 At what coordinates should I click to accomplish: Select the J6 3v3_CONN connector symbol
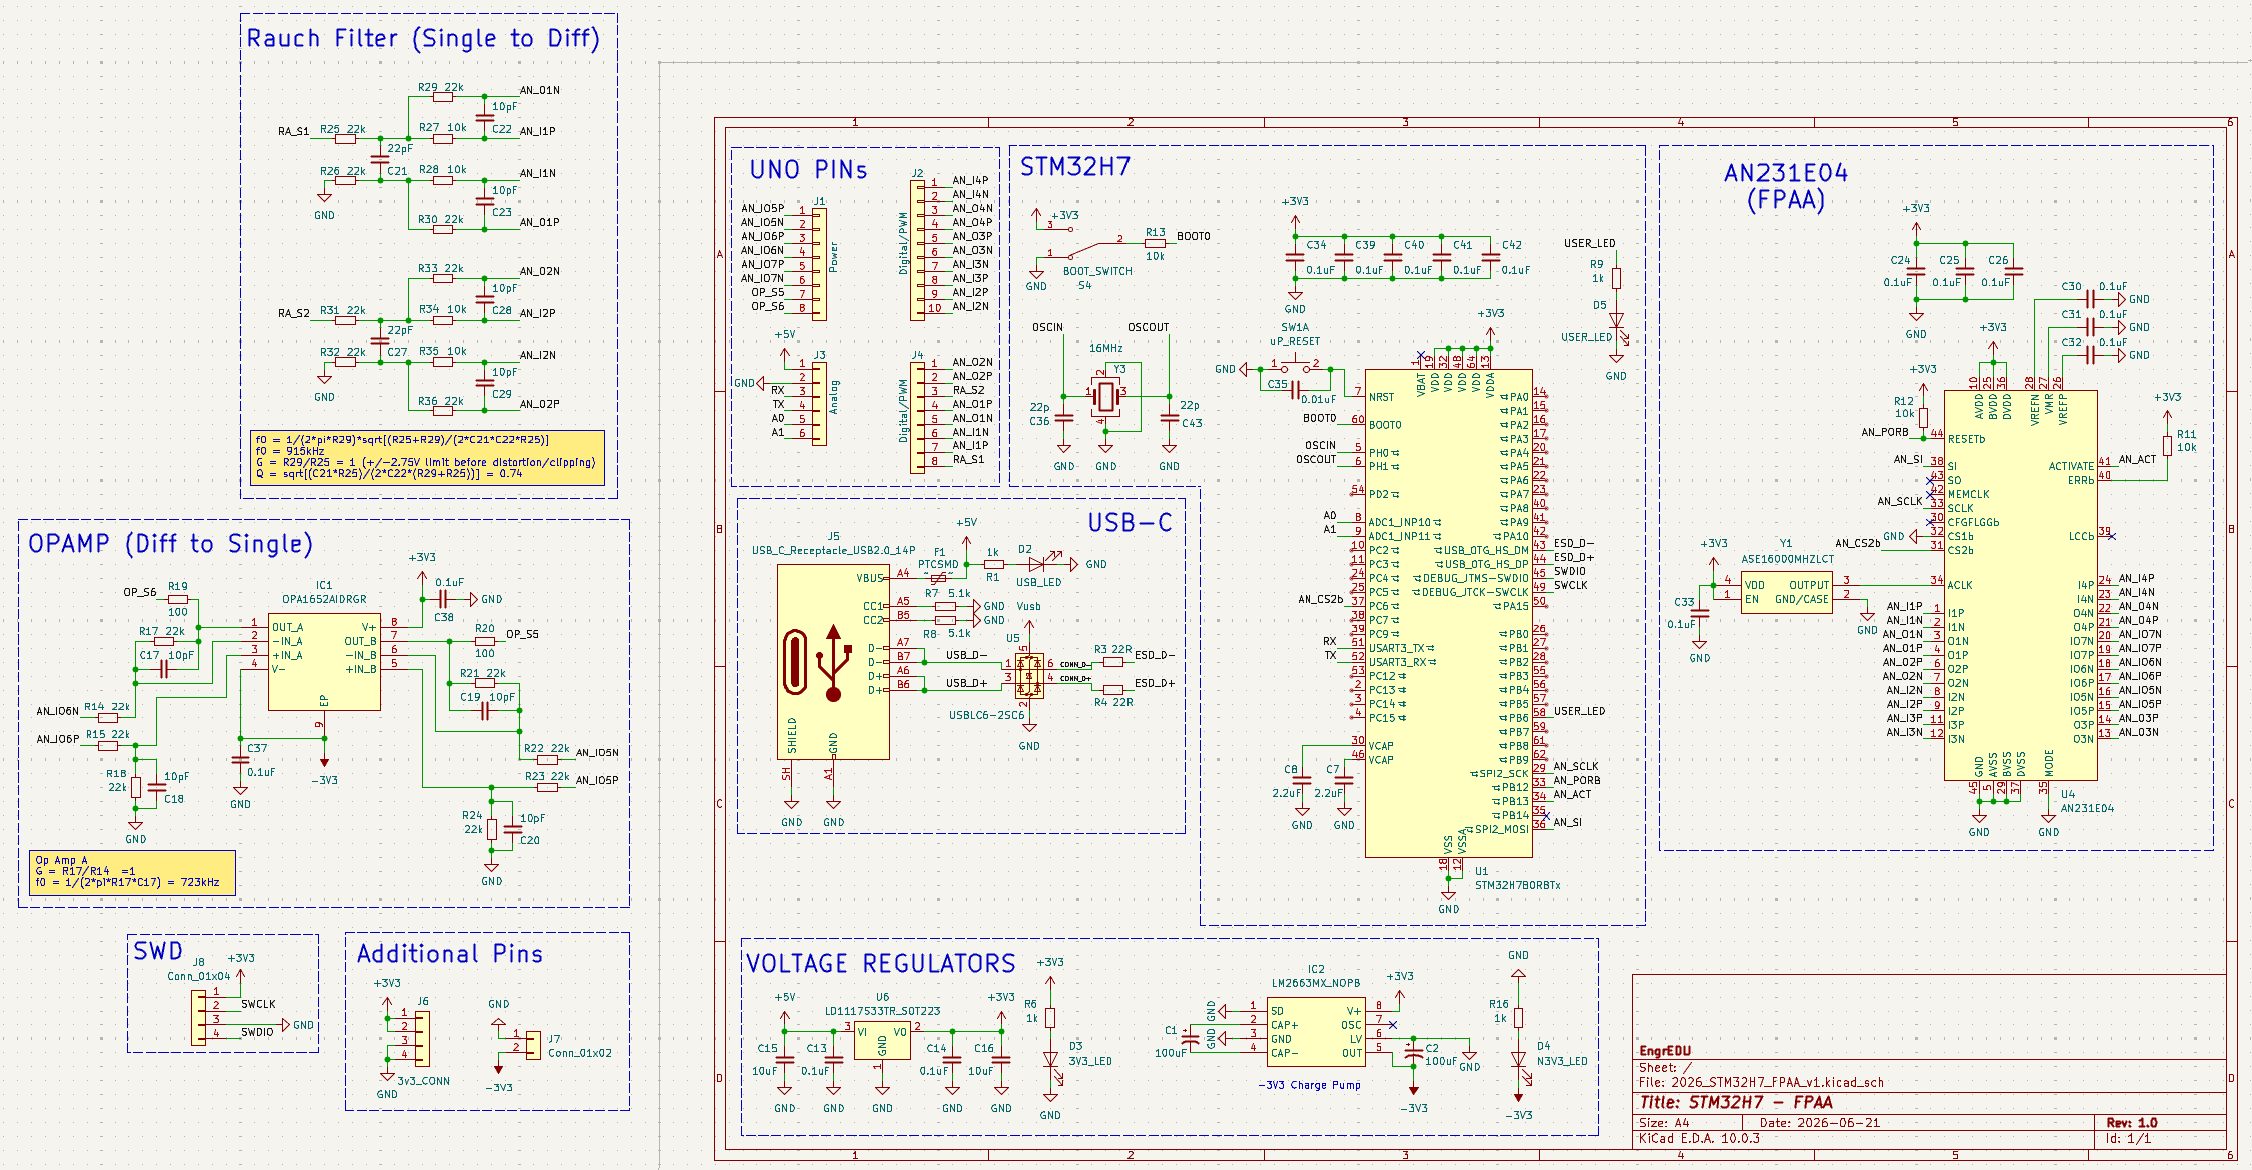pos(422,1038)
